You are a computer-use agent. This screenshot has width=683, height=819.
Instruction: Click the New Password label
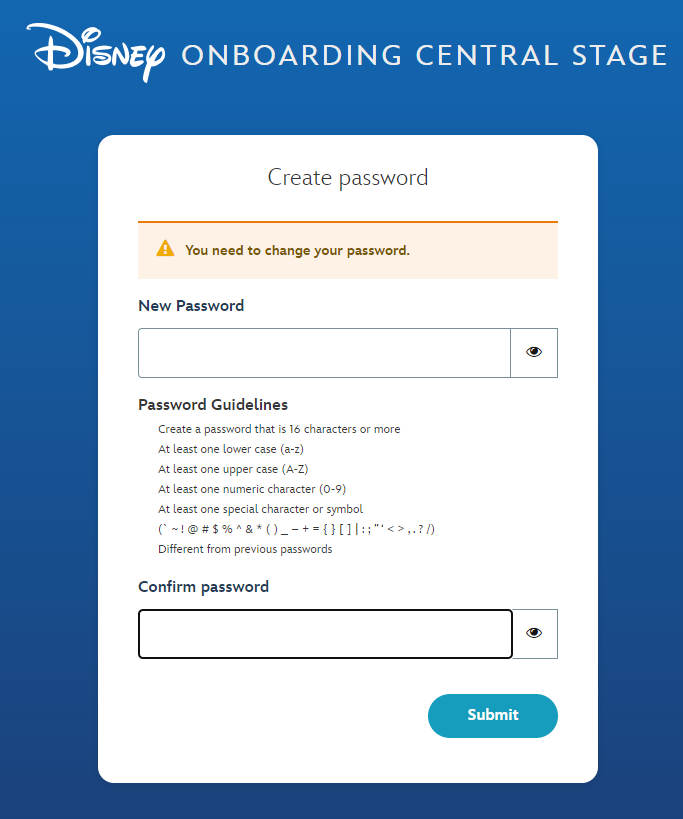(x=191, y=306)
